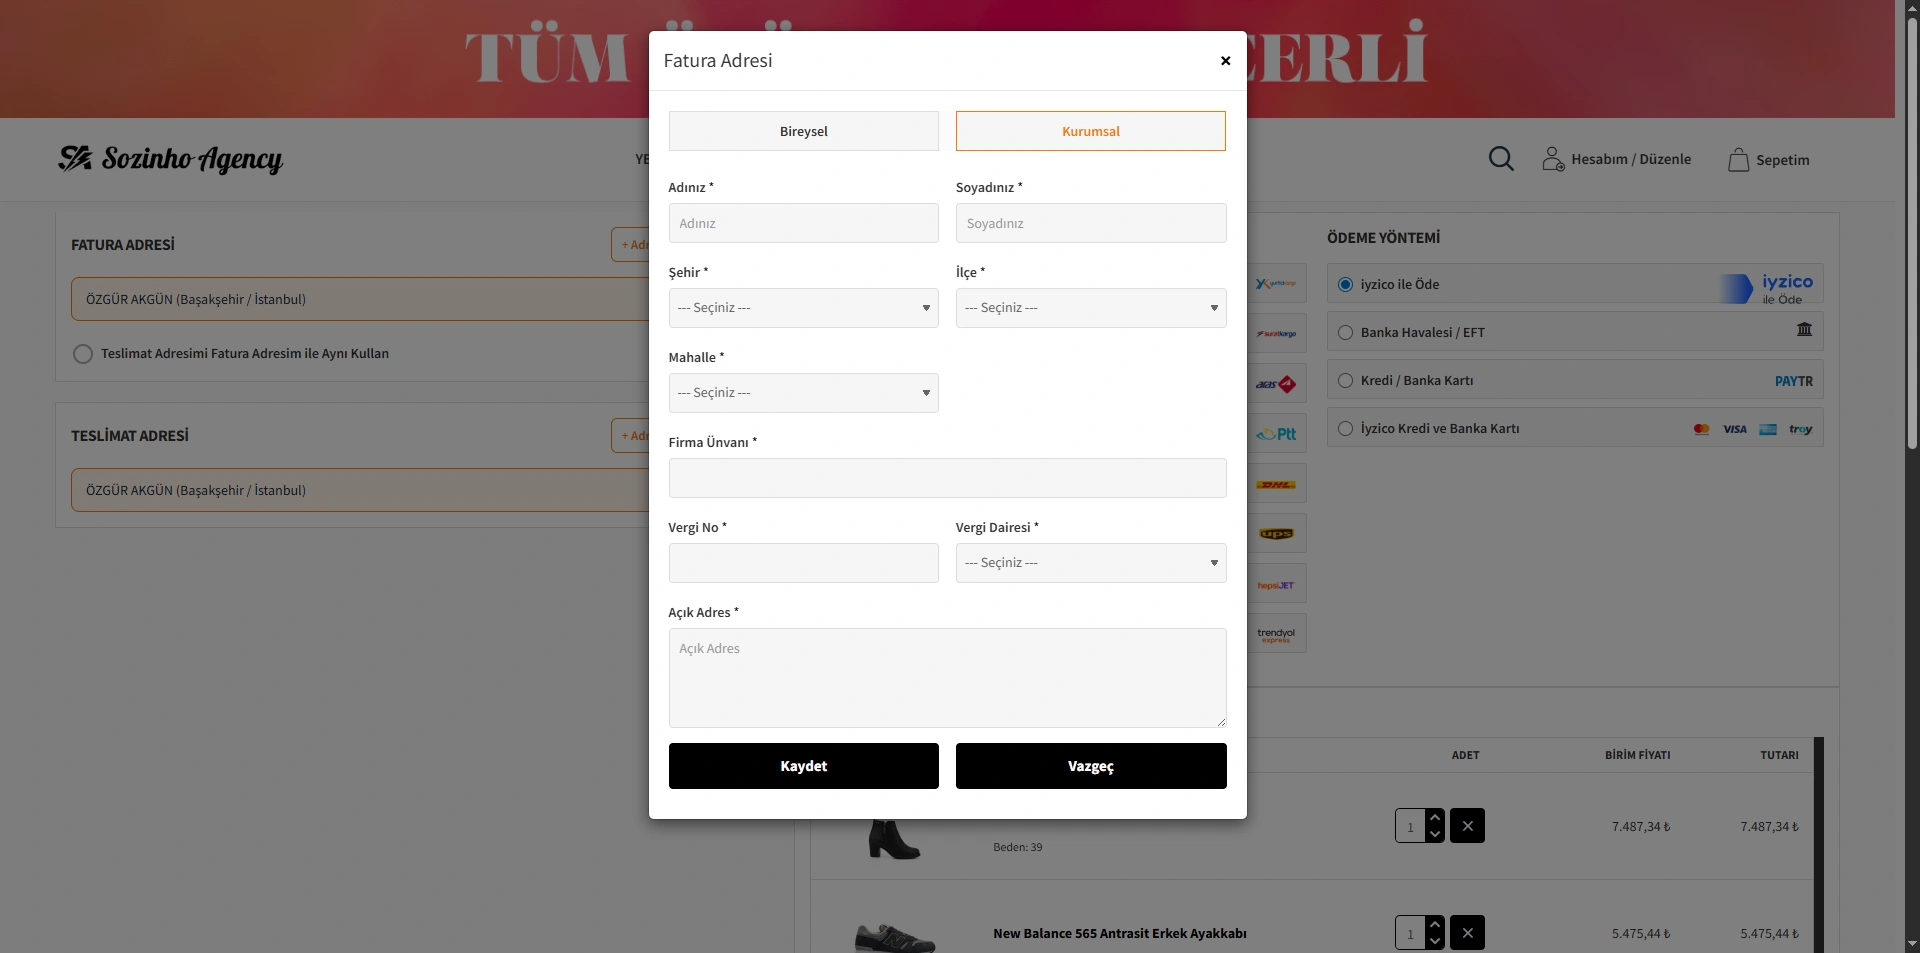Open the Şehir dropdown
Screen dimensions: 1920x953
pyautogui.click(x=803, y=308)
